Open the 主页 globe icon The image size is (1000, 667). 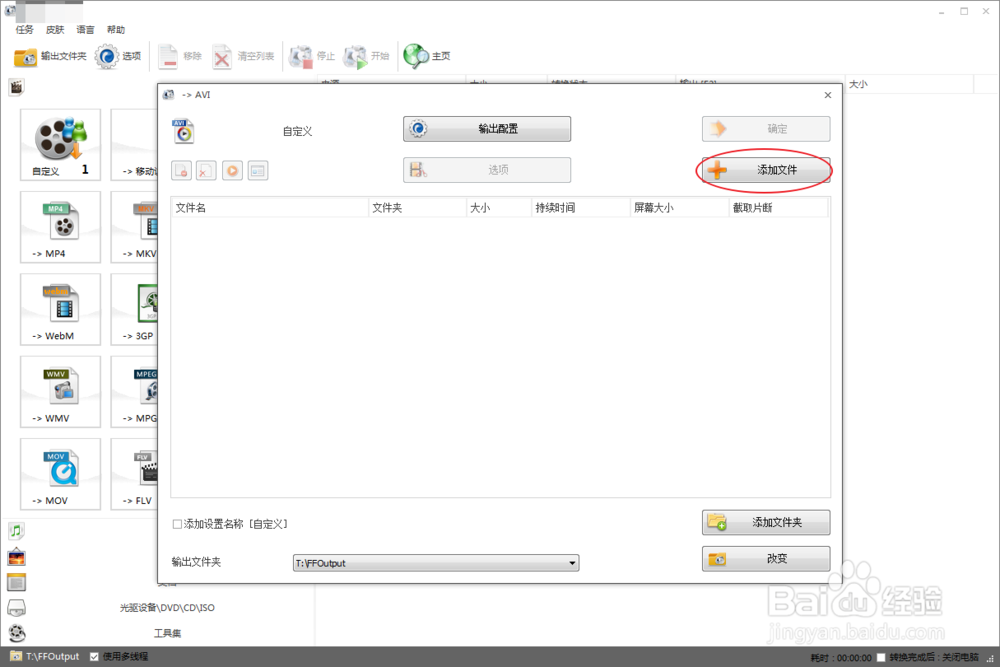click(416, 56)
